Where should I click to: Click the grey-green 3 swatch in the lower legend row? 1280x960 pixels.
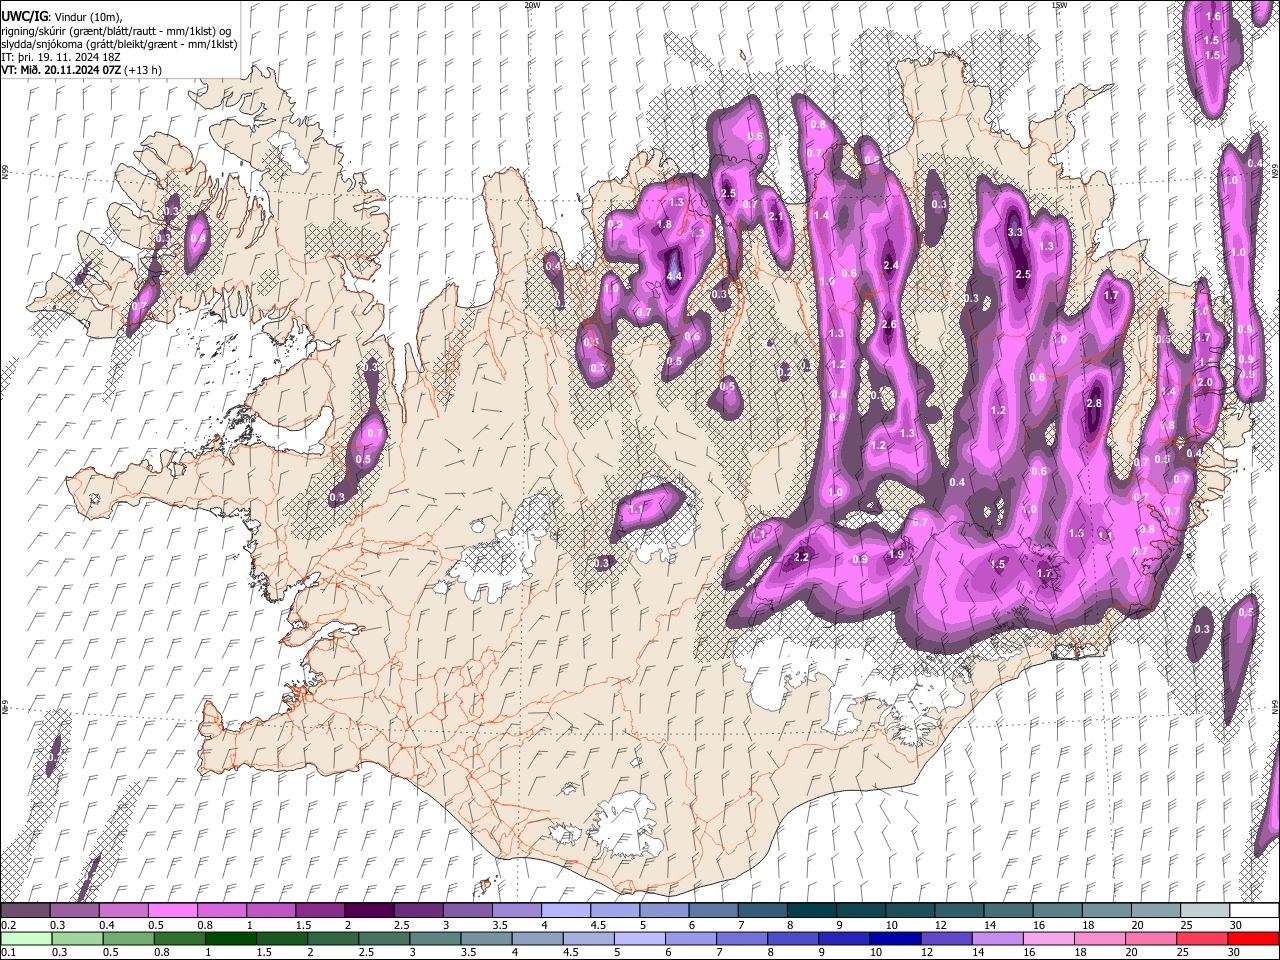coord(435,938)
